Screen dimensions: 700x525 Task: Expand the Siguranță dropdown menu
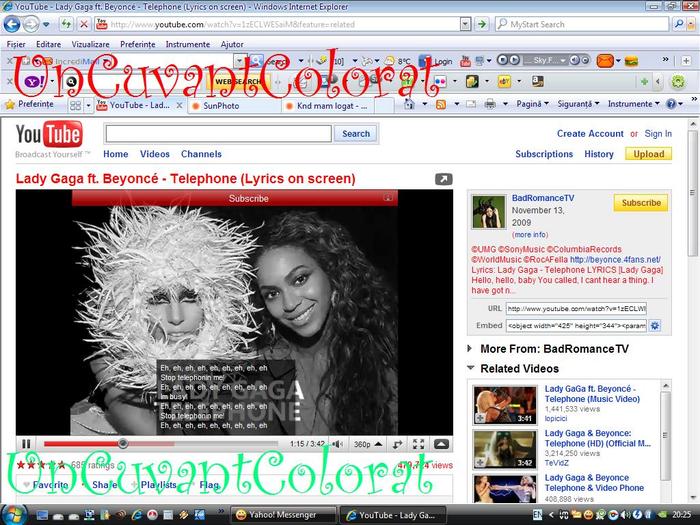(578, 104)
